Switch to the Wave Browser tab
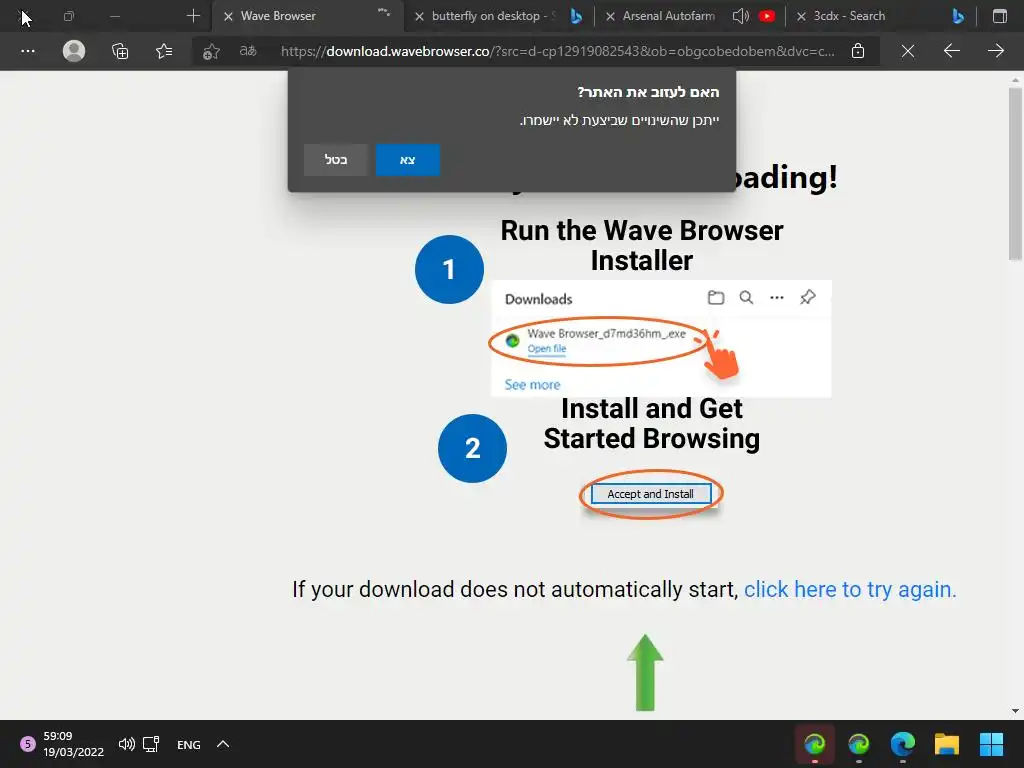The height and width of the screenshot is (768, 1024). tap(308, 16)
